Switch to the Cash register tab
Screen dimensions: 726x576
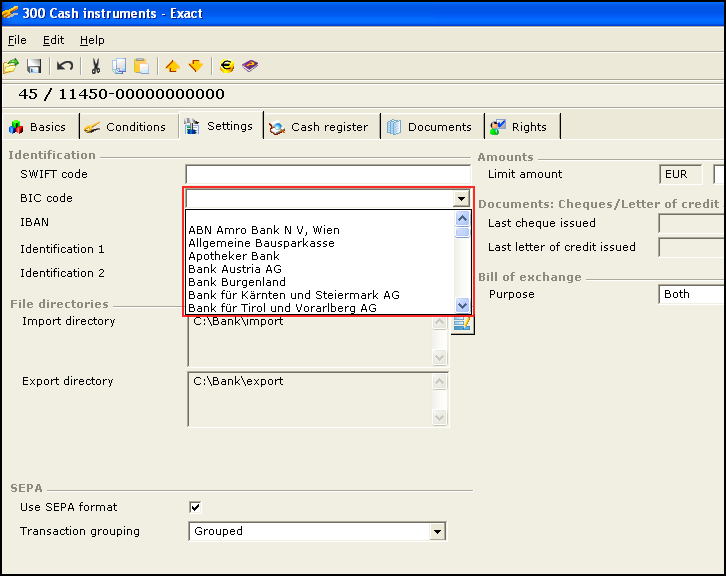coord(319,127)
